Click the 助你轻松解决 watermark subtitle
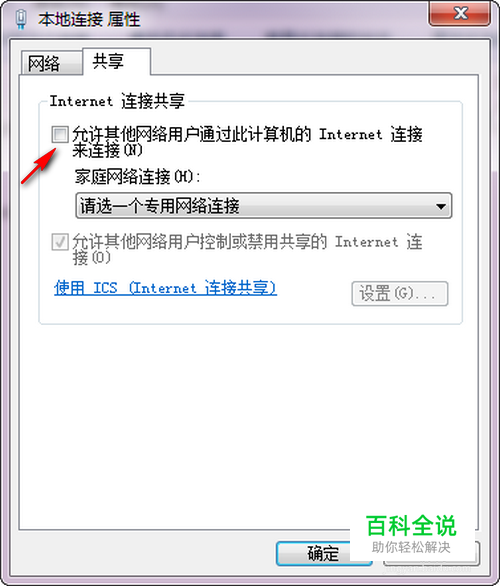The height and width of the screenshot is (586, 500). pos(411,547)
